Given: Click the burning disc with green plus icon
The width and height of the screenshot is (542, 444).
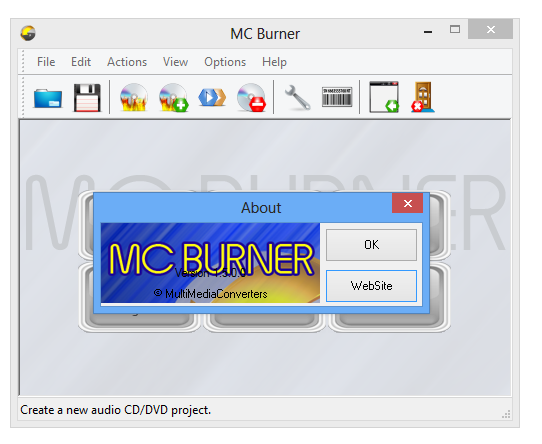Looking at the screenshot, I should [x=174, y=98].
